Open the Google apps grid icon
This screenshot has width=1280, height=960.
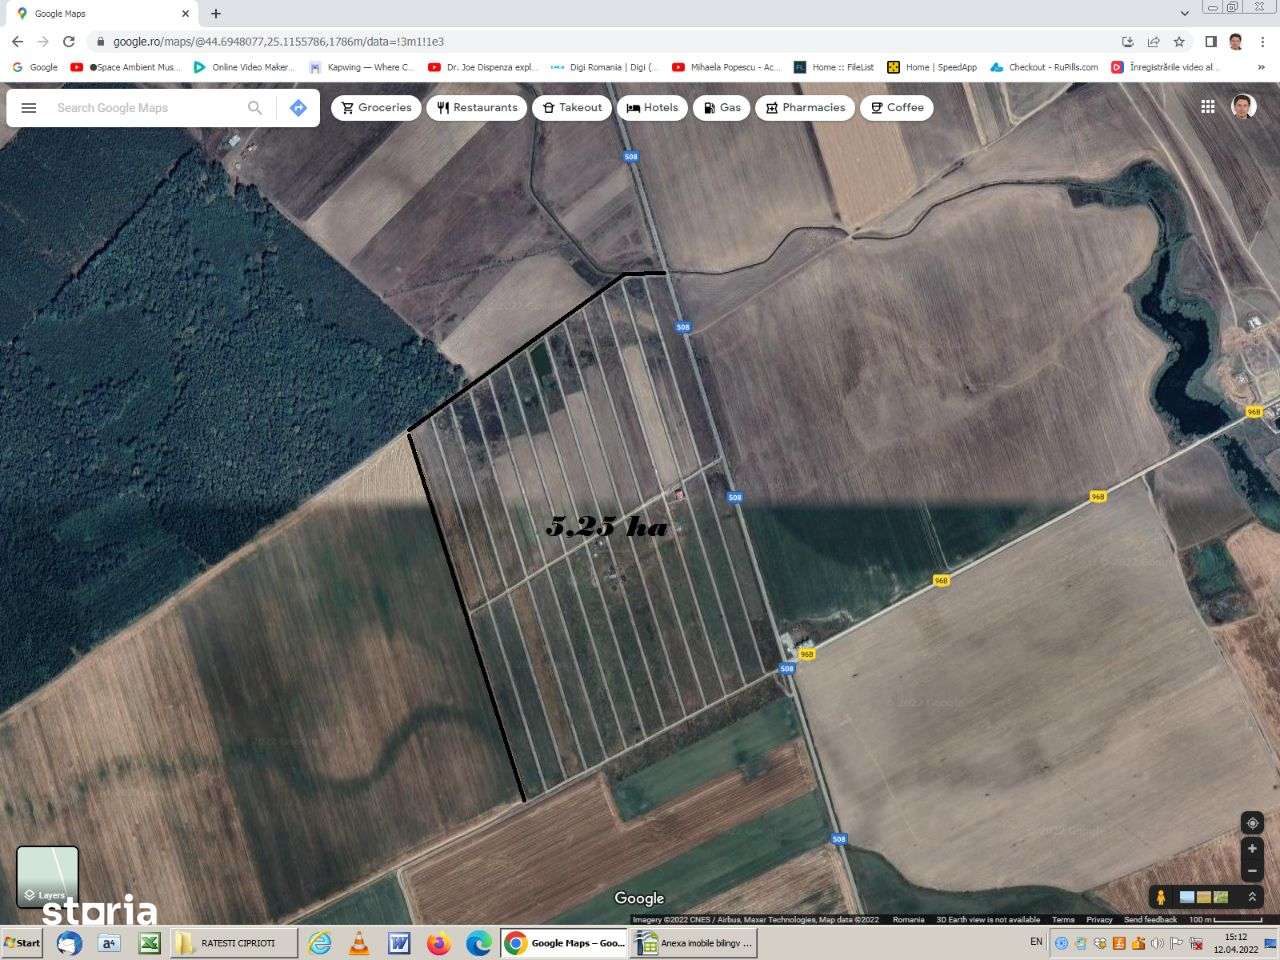[x=1208, y=106]
